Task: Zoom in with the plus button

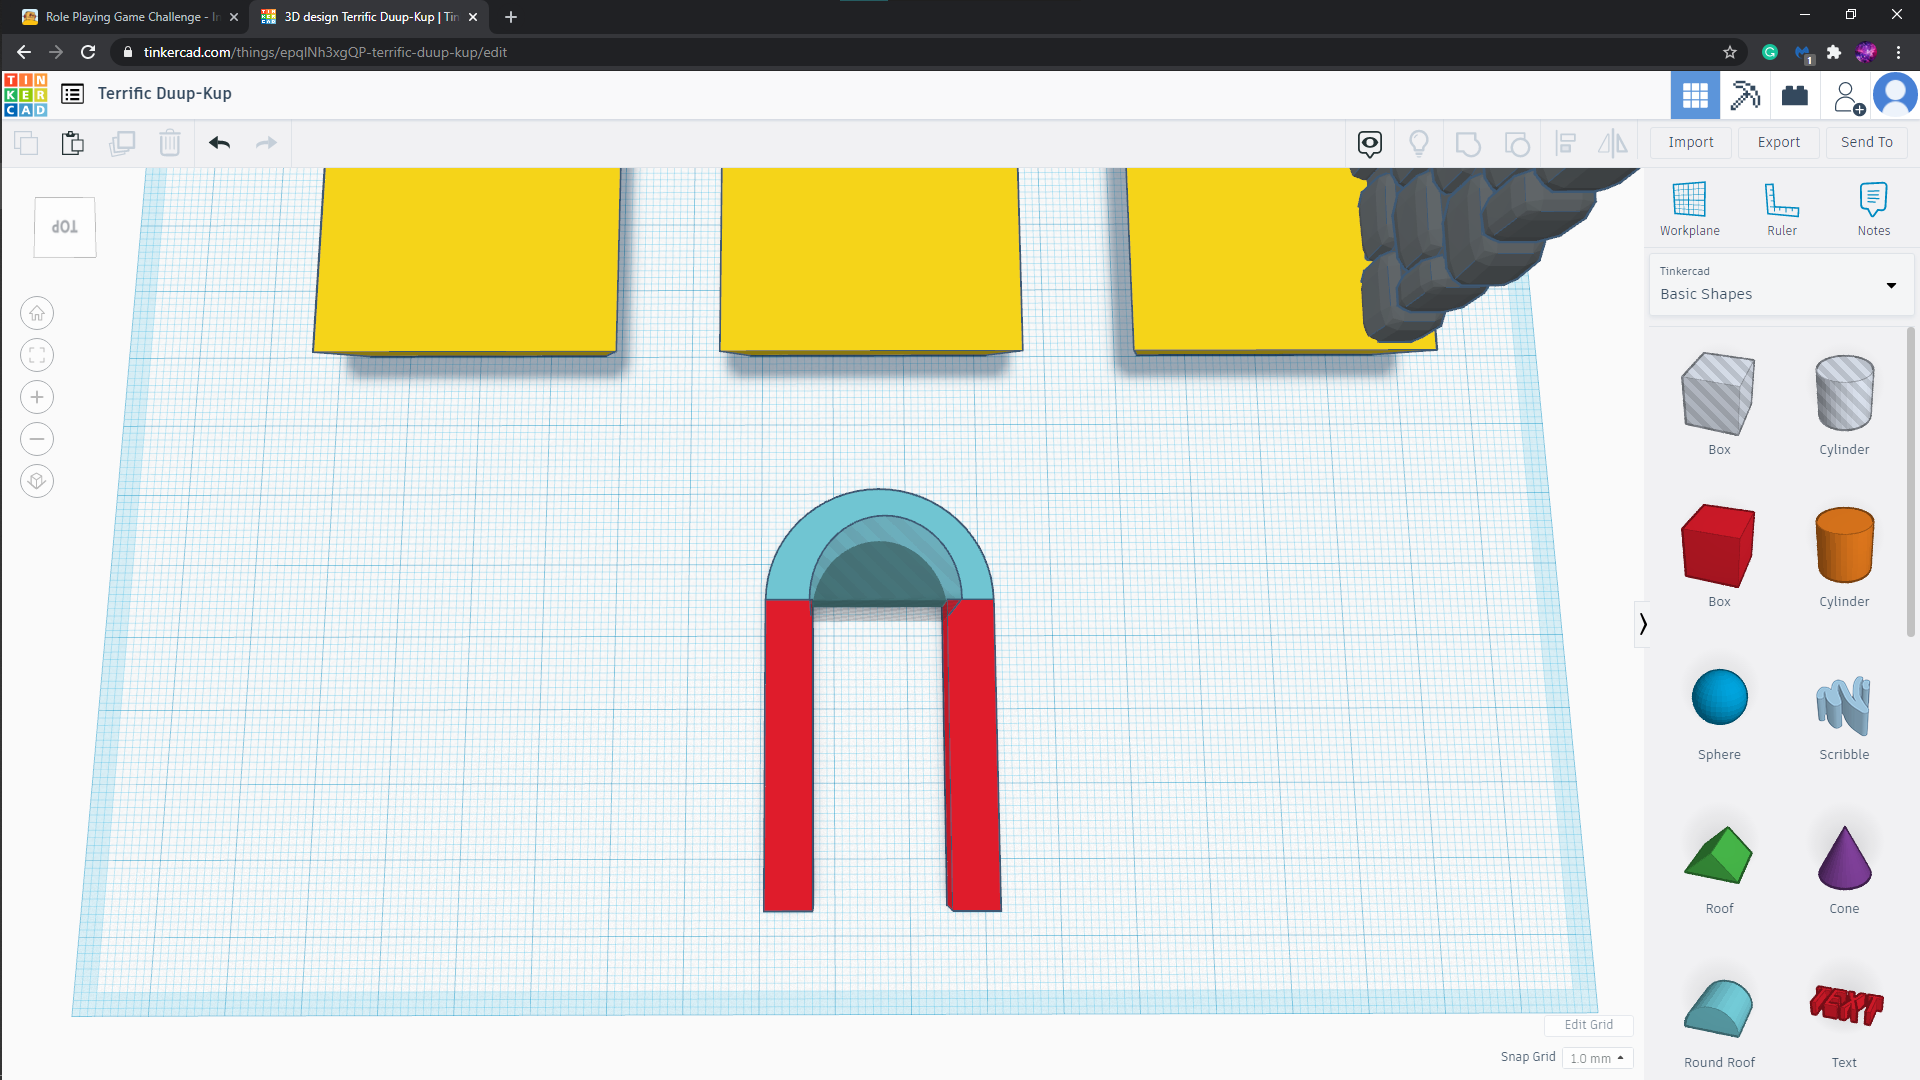Action: pos(37,398)
